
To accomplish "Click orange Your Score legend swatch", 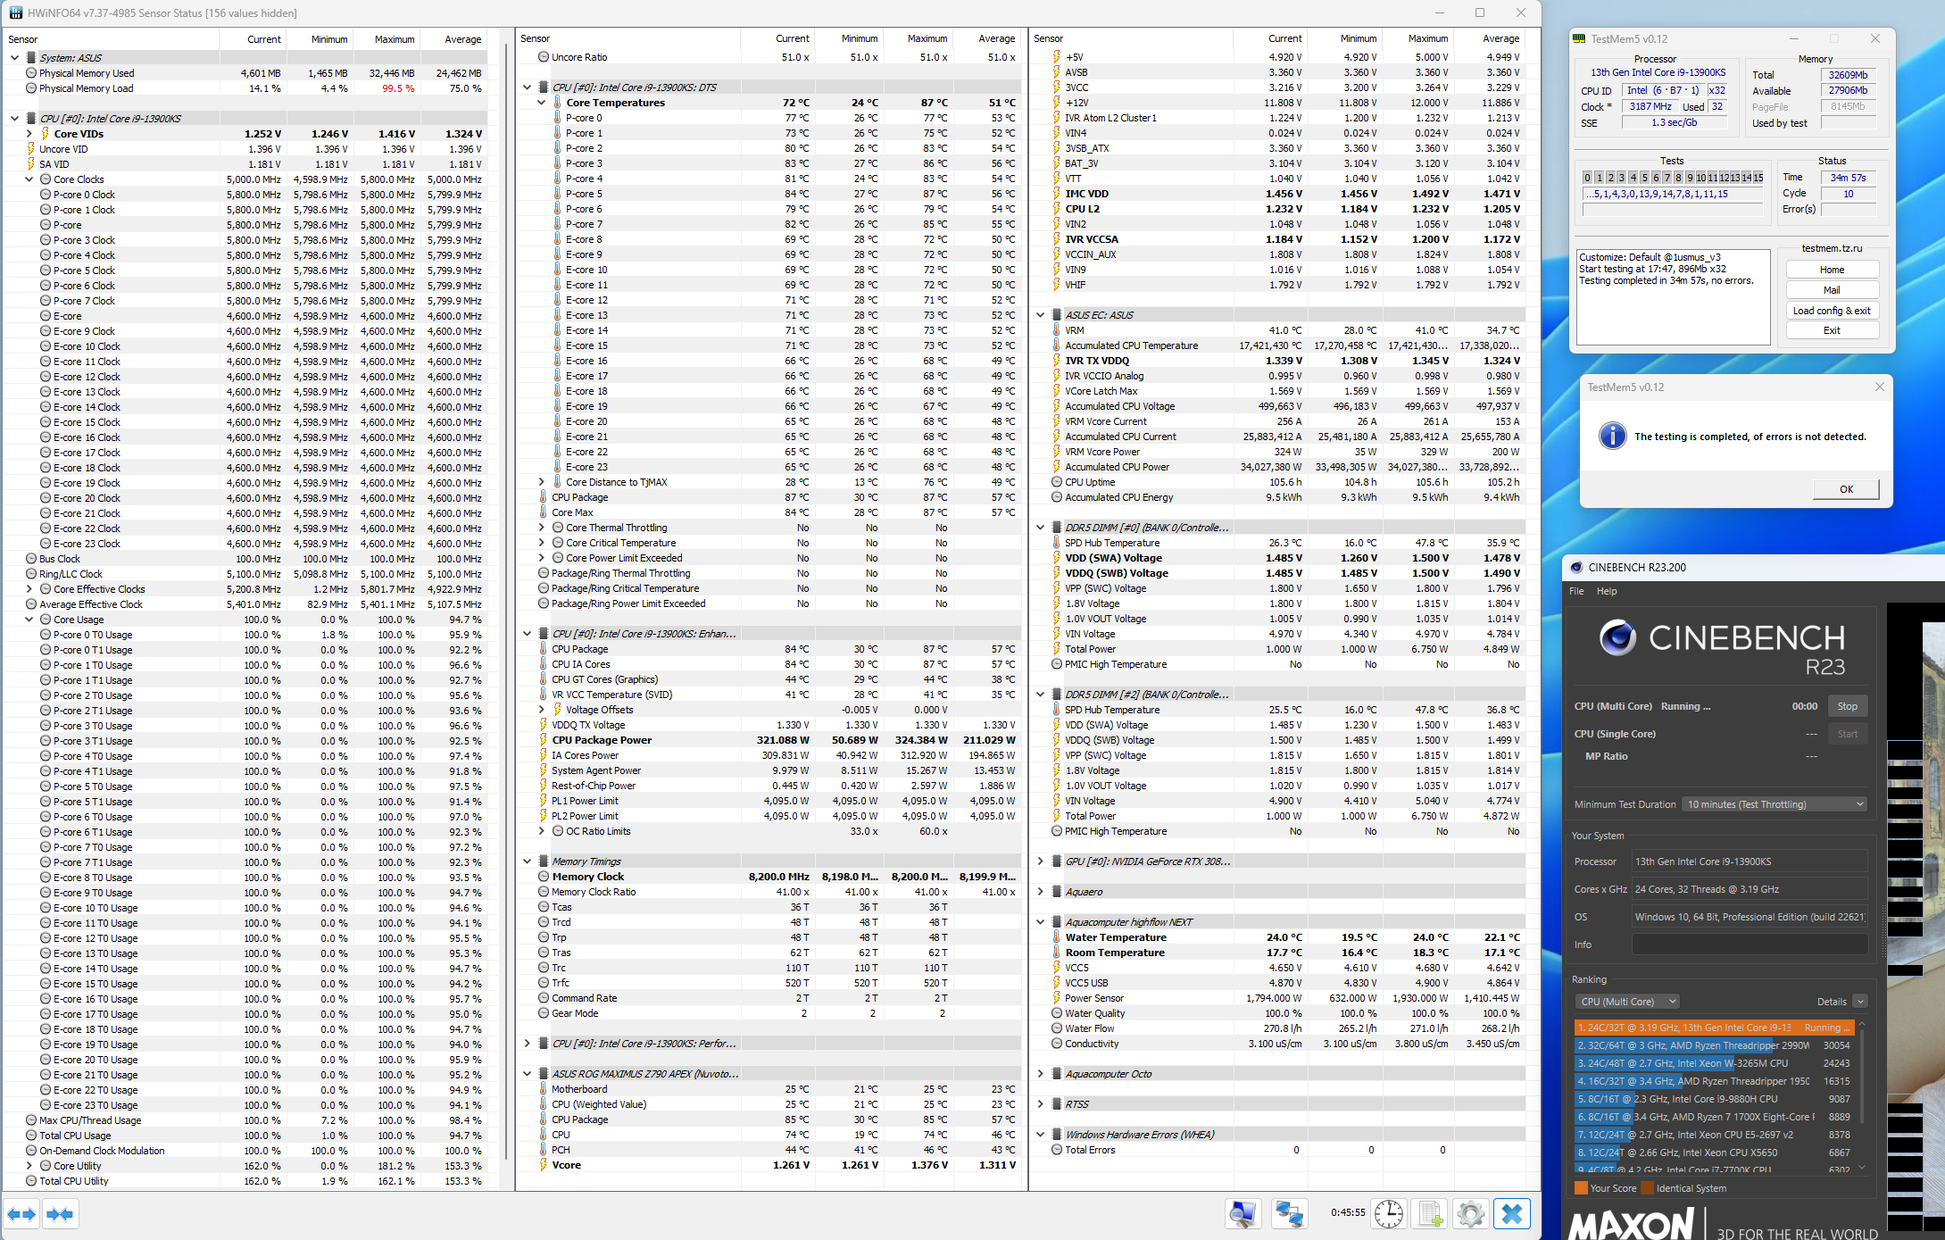I will tap(1580, 1188).
